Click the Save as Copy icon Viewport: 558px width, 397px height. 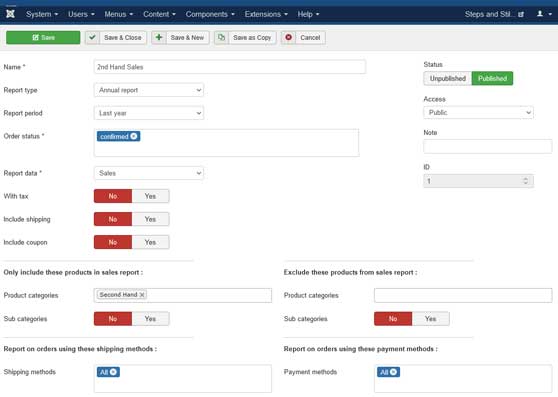click(221, 37)
